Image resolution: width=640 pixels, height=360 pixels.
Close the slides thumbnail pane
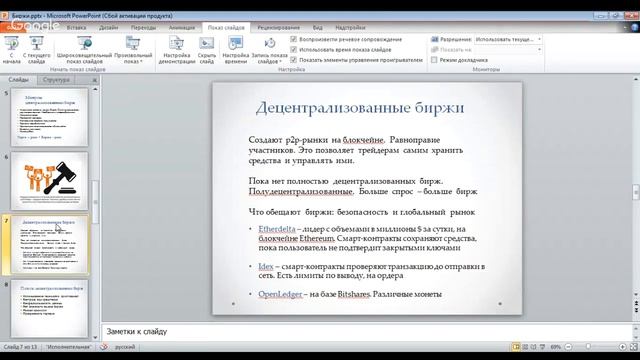point(94,80)
